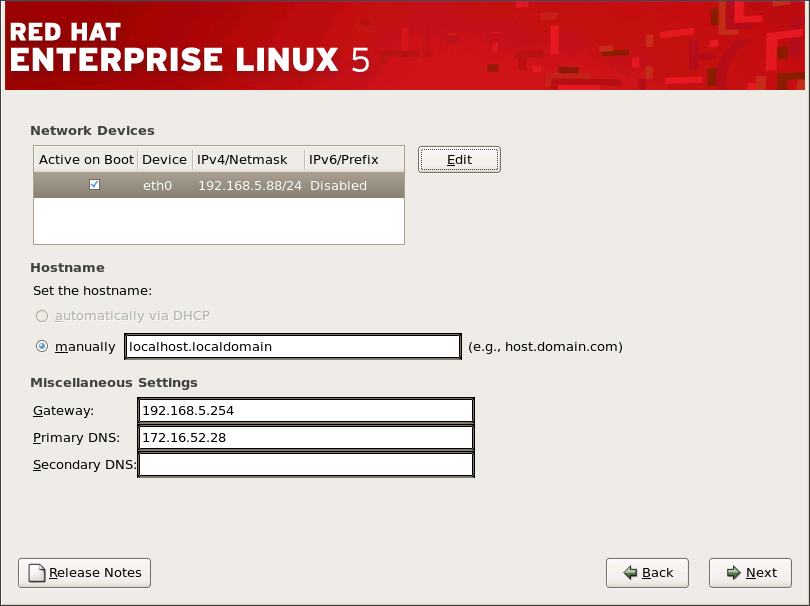
Task: Click the Active on Boot column header
Action: click(x=86, y=159)
